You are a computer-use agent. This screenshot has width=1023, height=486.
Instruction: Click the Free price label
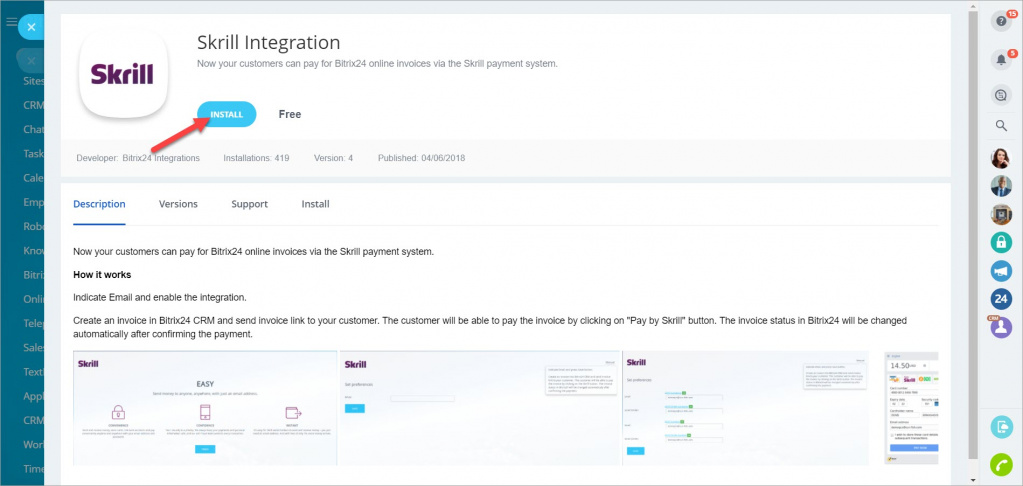290,114
